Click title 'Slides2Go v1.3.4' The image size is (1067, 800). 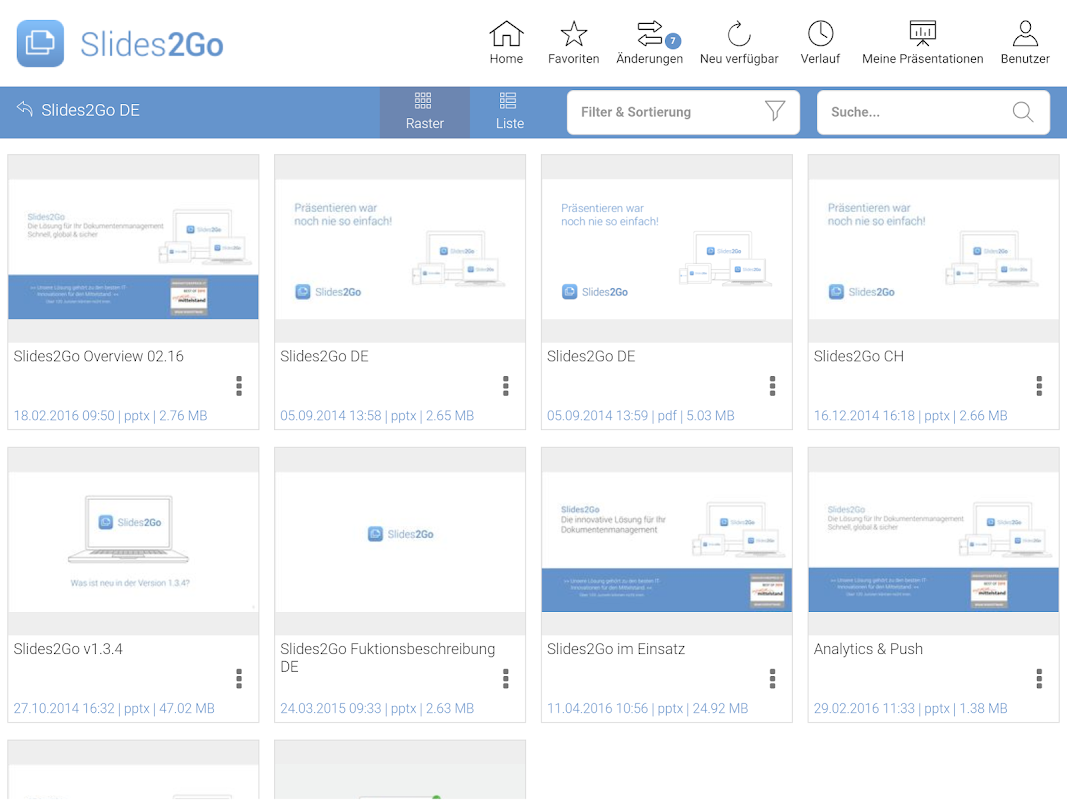click(68, 649)
